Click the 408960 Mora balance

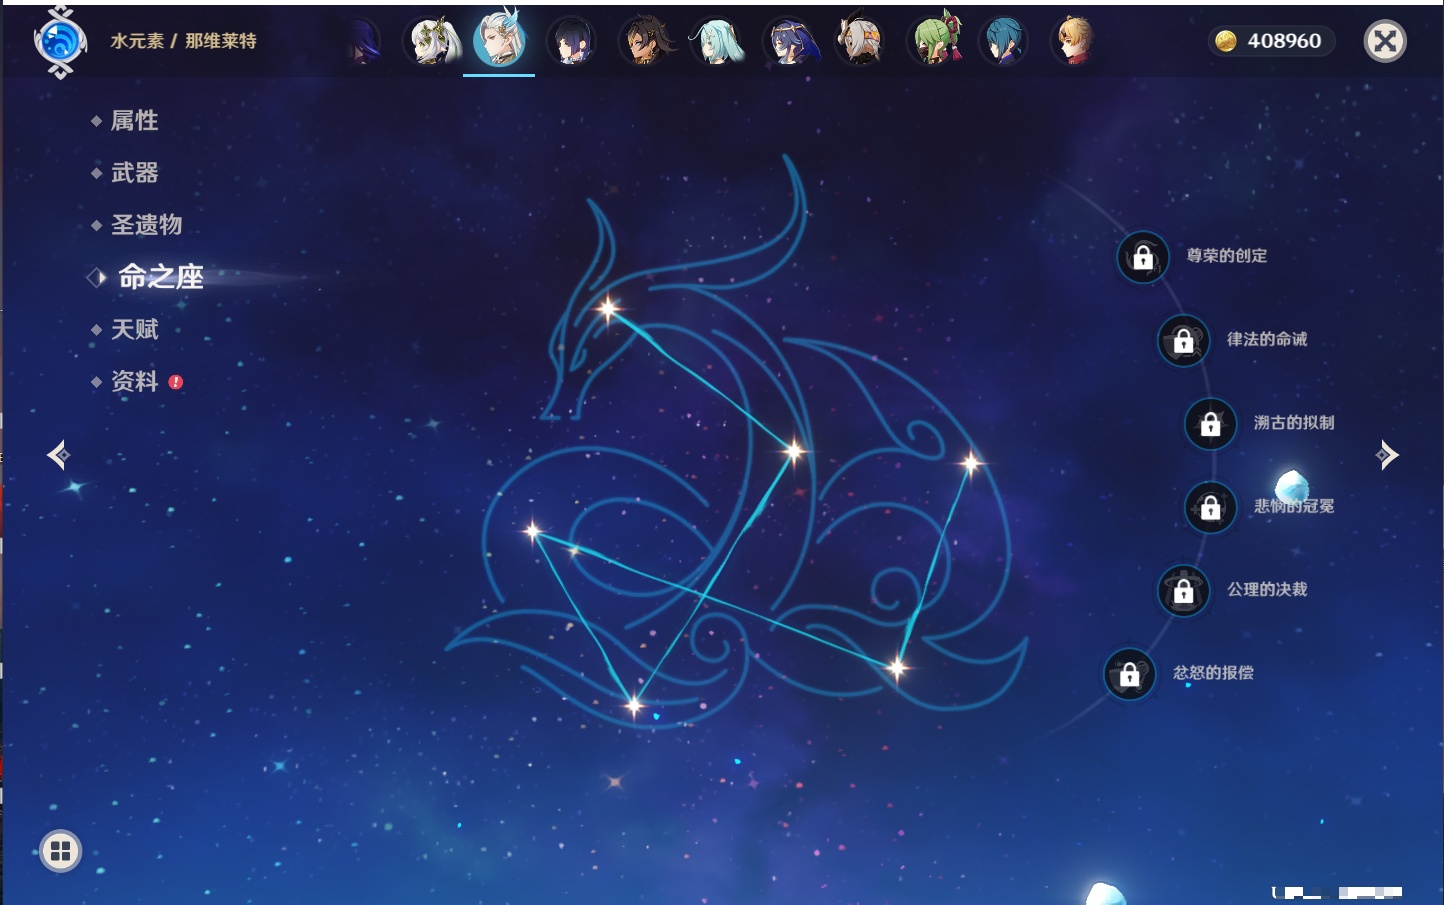pos(1284,41)
